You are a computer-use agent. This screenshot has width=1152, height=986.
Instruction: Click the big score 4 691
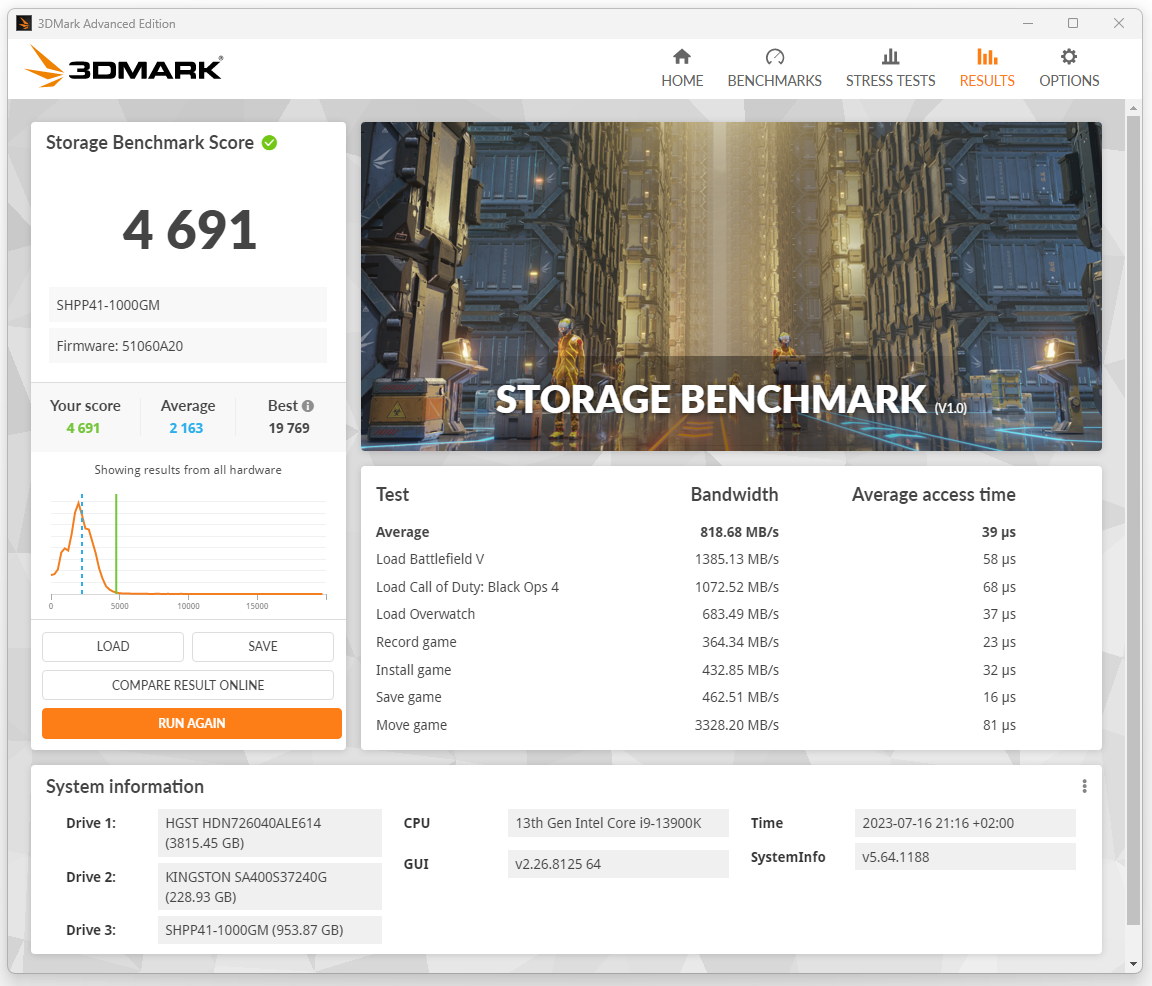click(190, 230)
